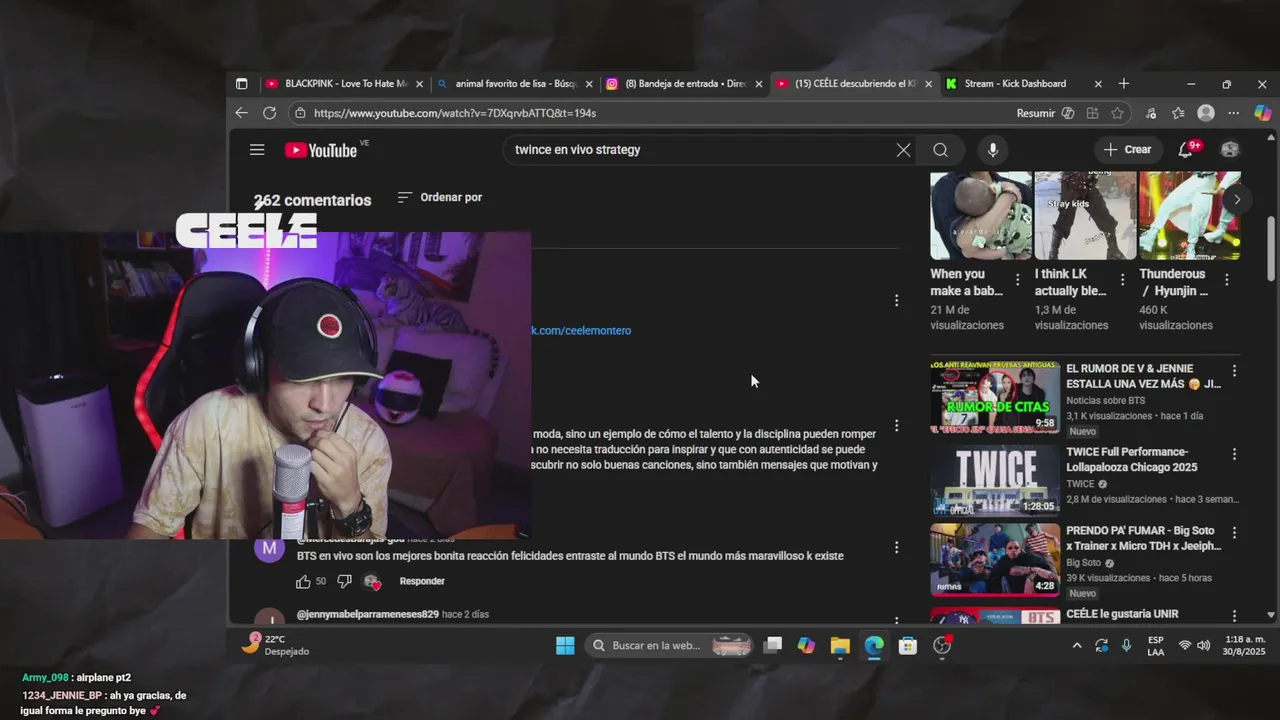Click the browser address bar URL

click(455, 113)
